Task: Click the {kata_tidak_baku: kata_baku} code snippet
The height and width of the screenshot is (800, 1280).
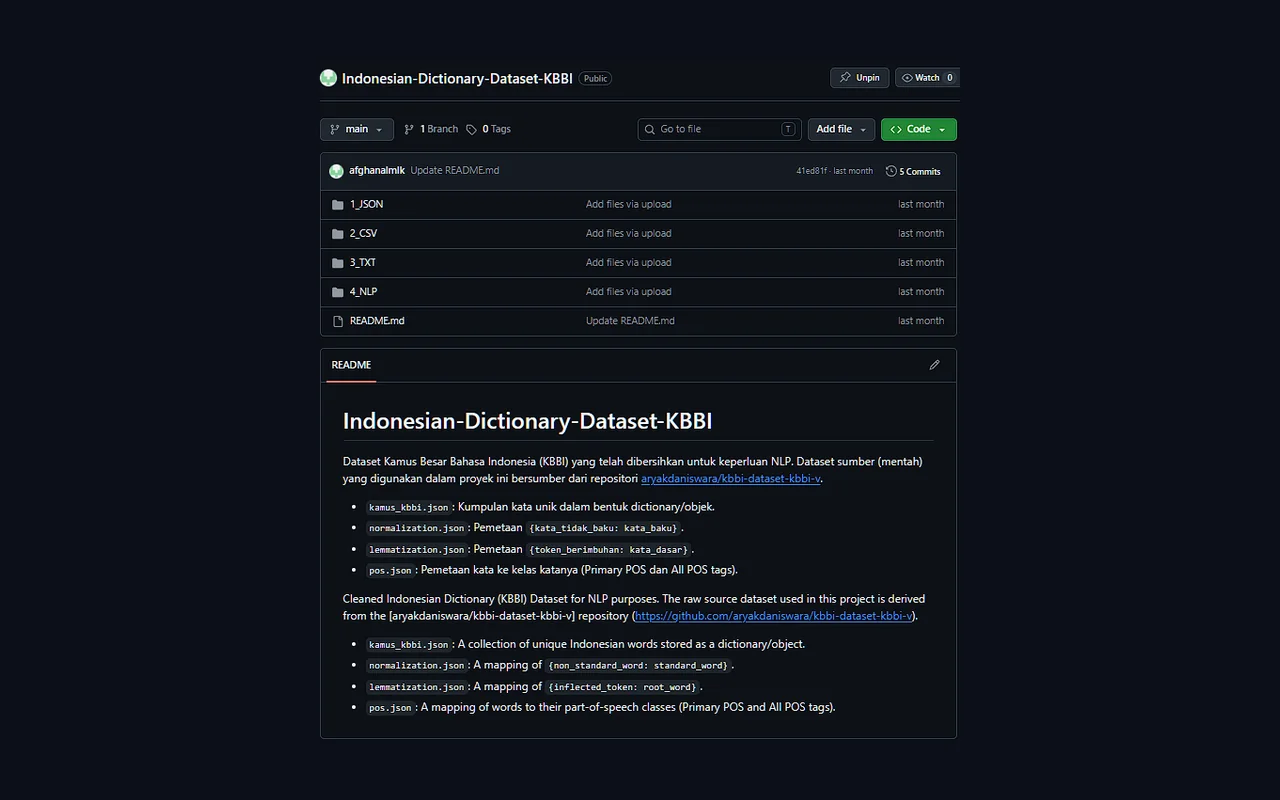Action: pyautogui.click(x=604, y=528)
